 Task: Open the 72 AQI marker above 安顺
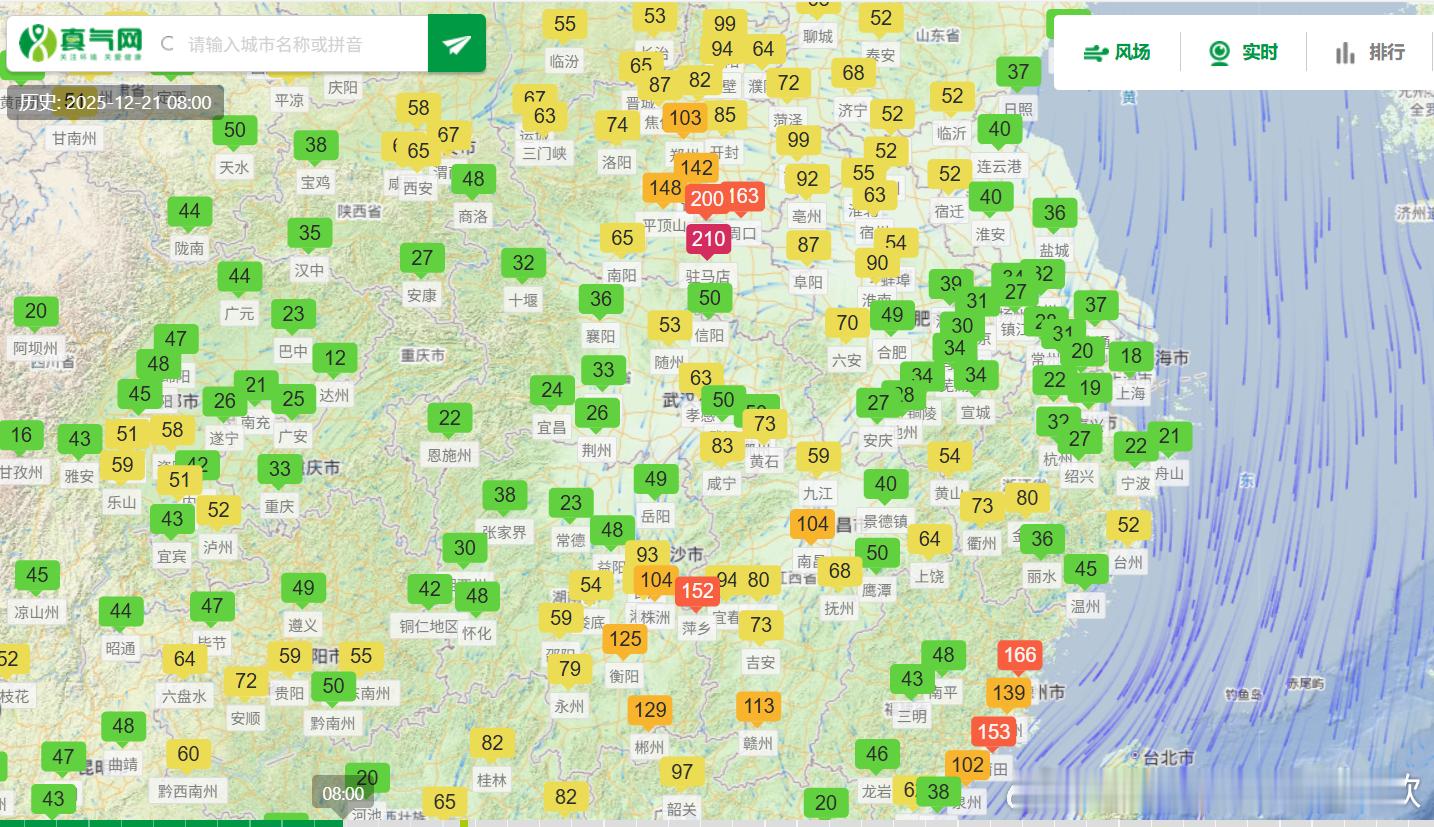[246, 682]
